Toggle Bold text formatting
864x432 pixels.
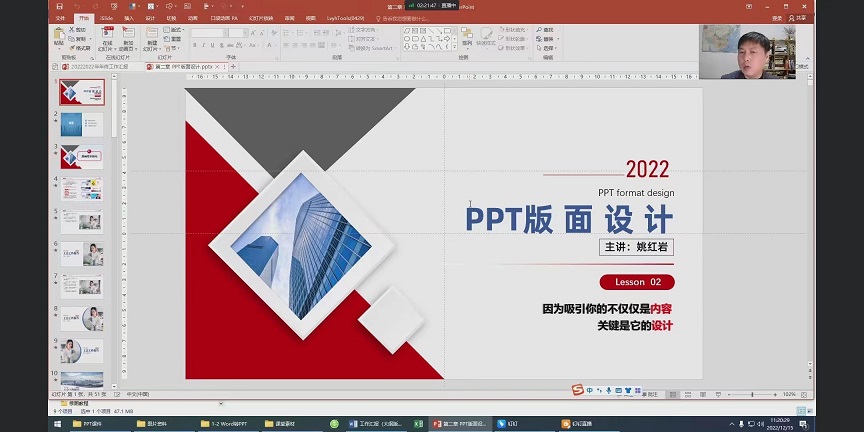(195, 45)
